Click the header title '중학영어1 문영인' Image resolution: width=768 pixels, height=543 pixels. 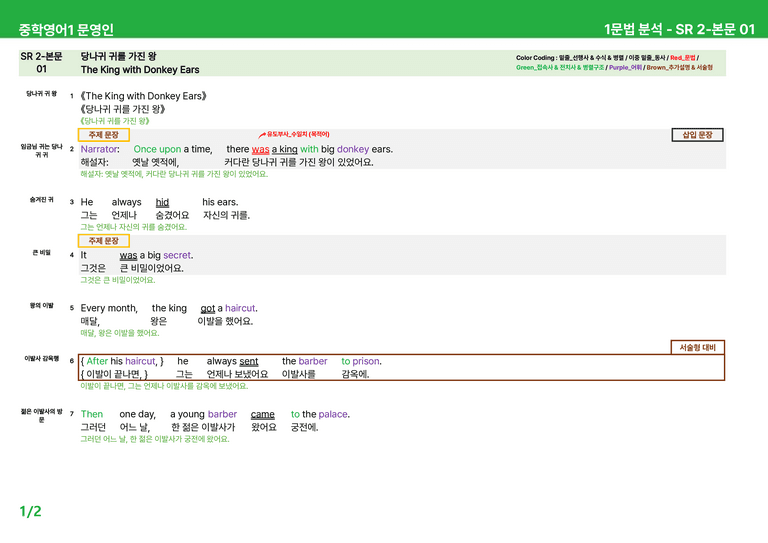pos(66,29)
